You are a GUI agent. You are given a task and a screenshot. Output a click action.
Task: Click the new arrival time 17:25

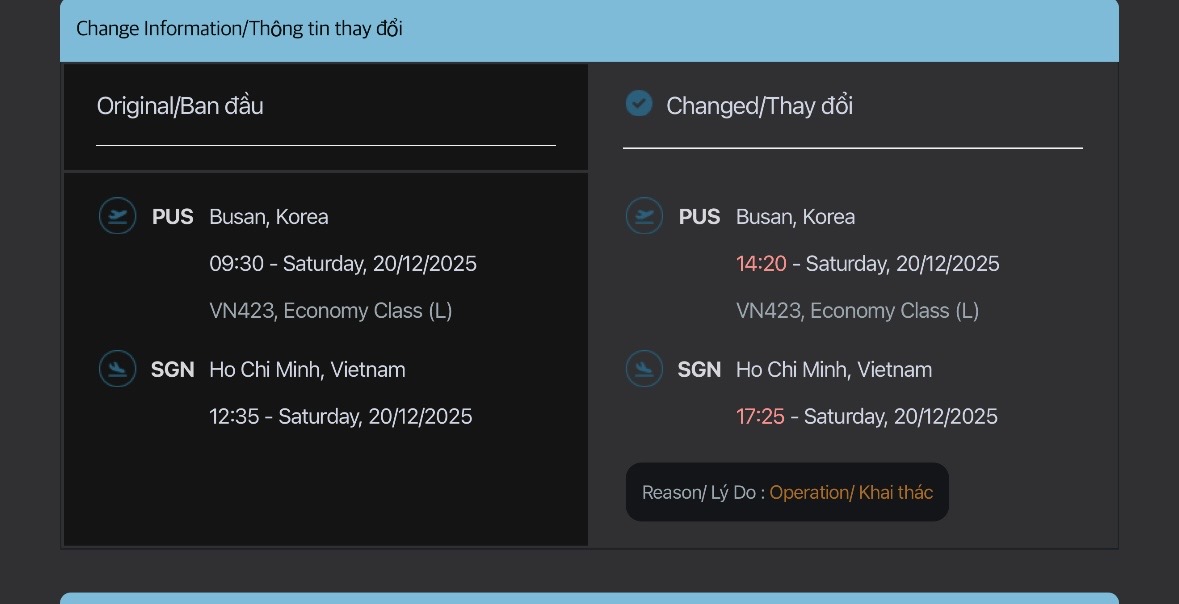point(760,417)
